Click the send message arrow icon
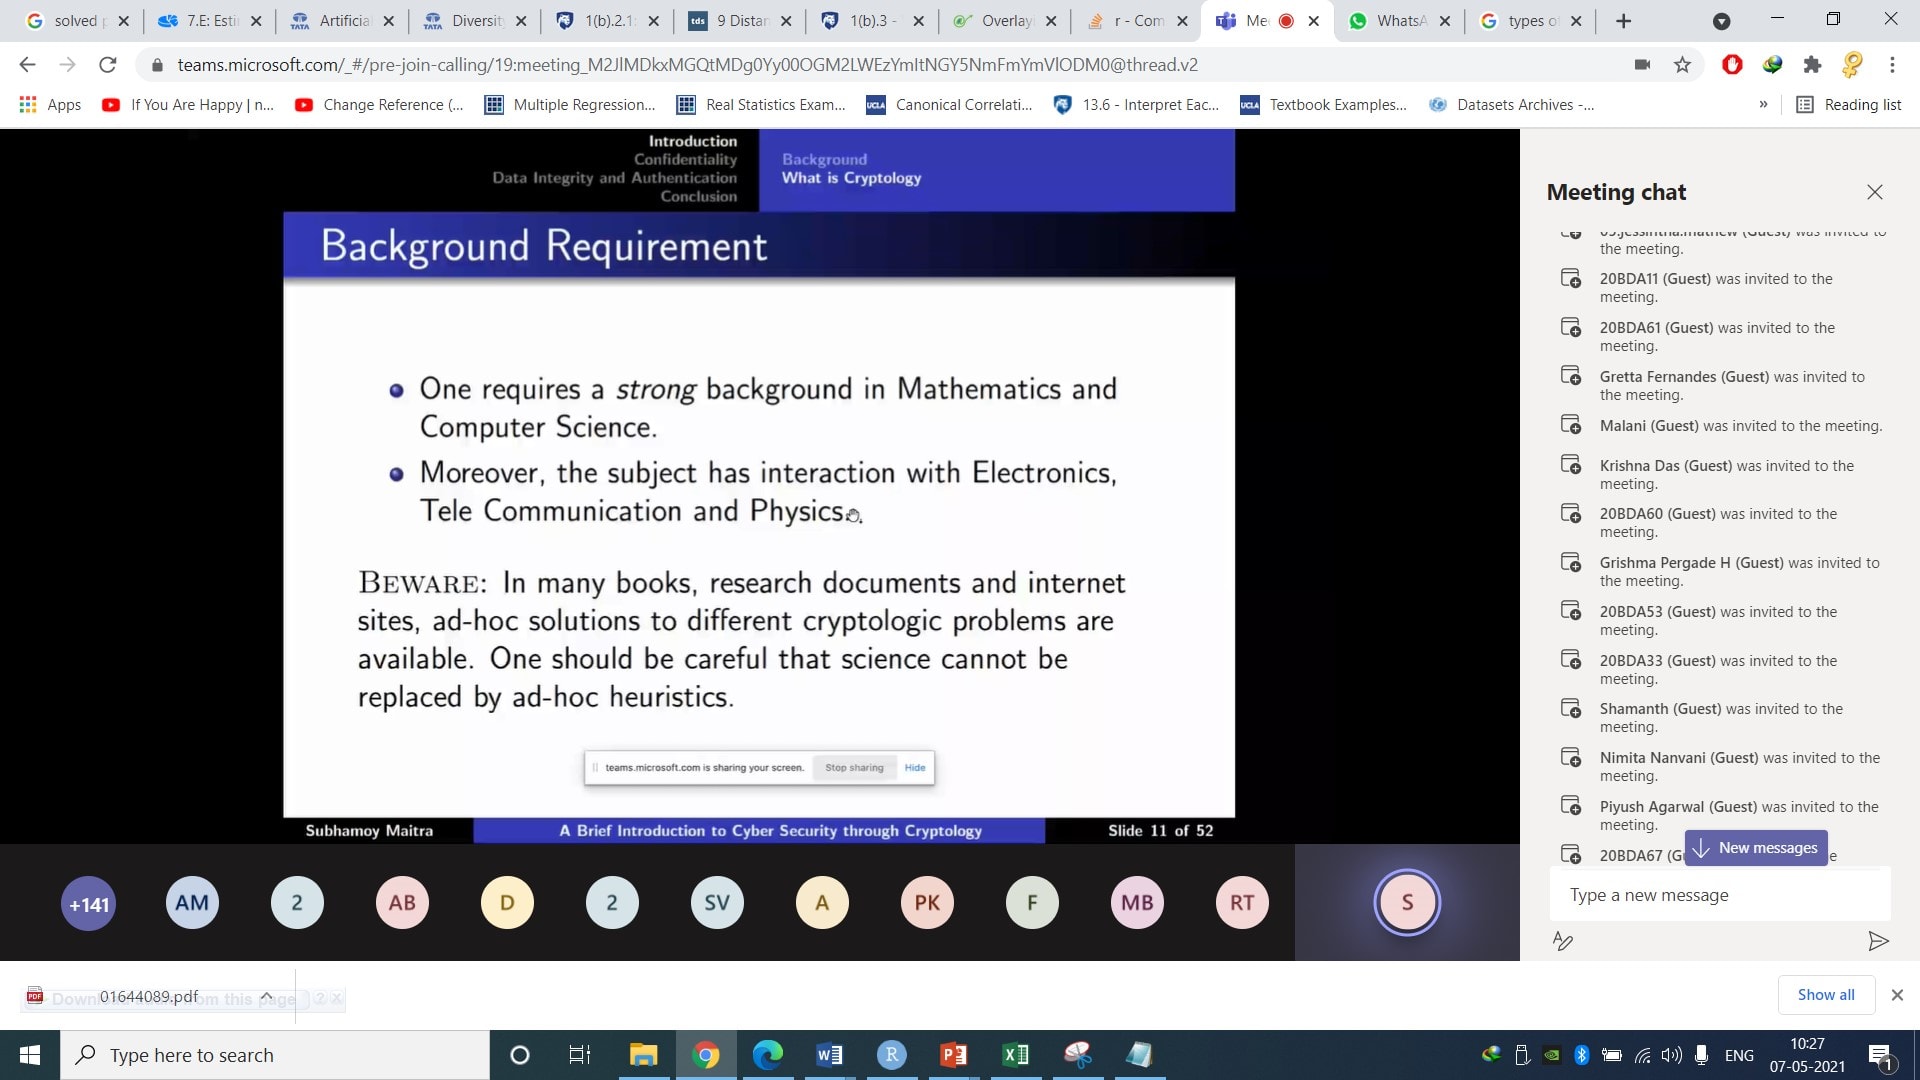Viewport: 1920px width, 1080px height. tap(1878, 941)
